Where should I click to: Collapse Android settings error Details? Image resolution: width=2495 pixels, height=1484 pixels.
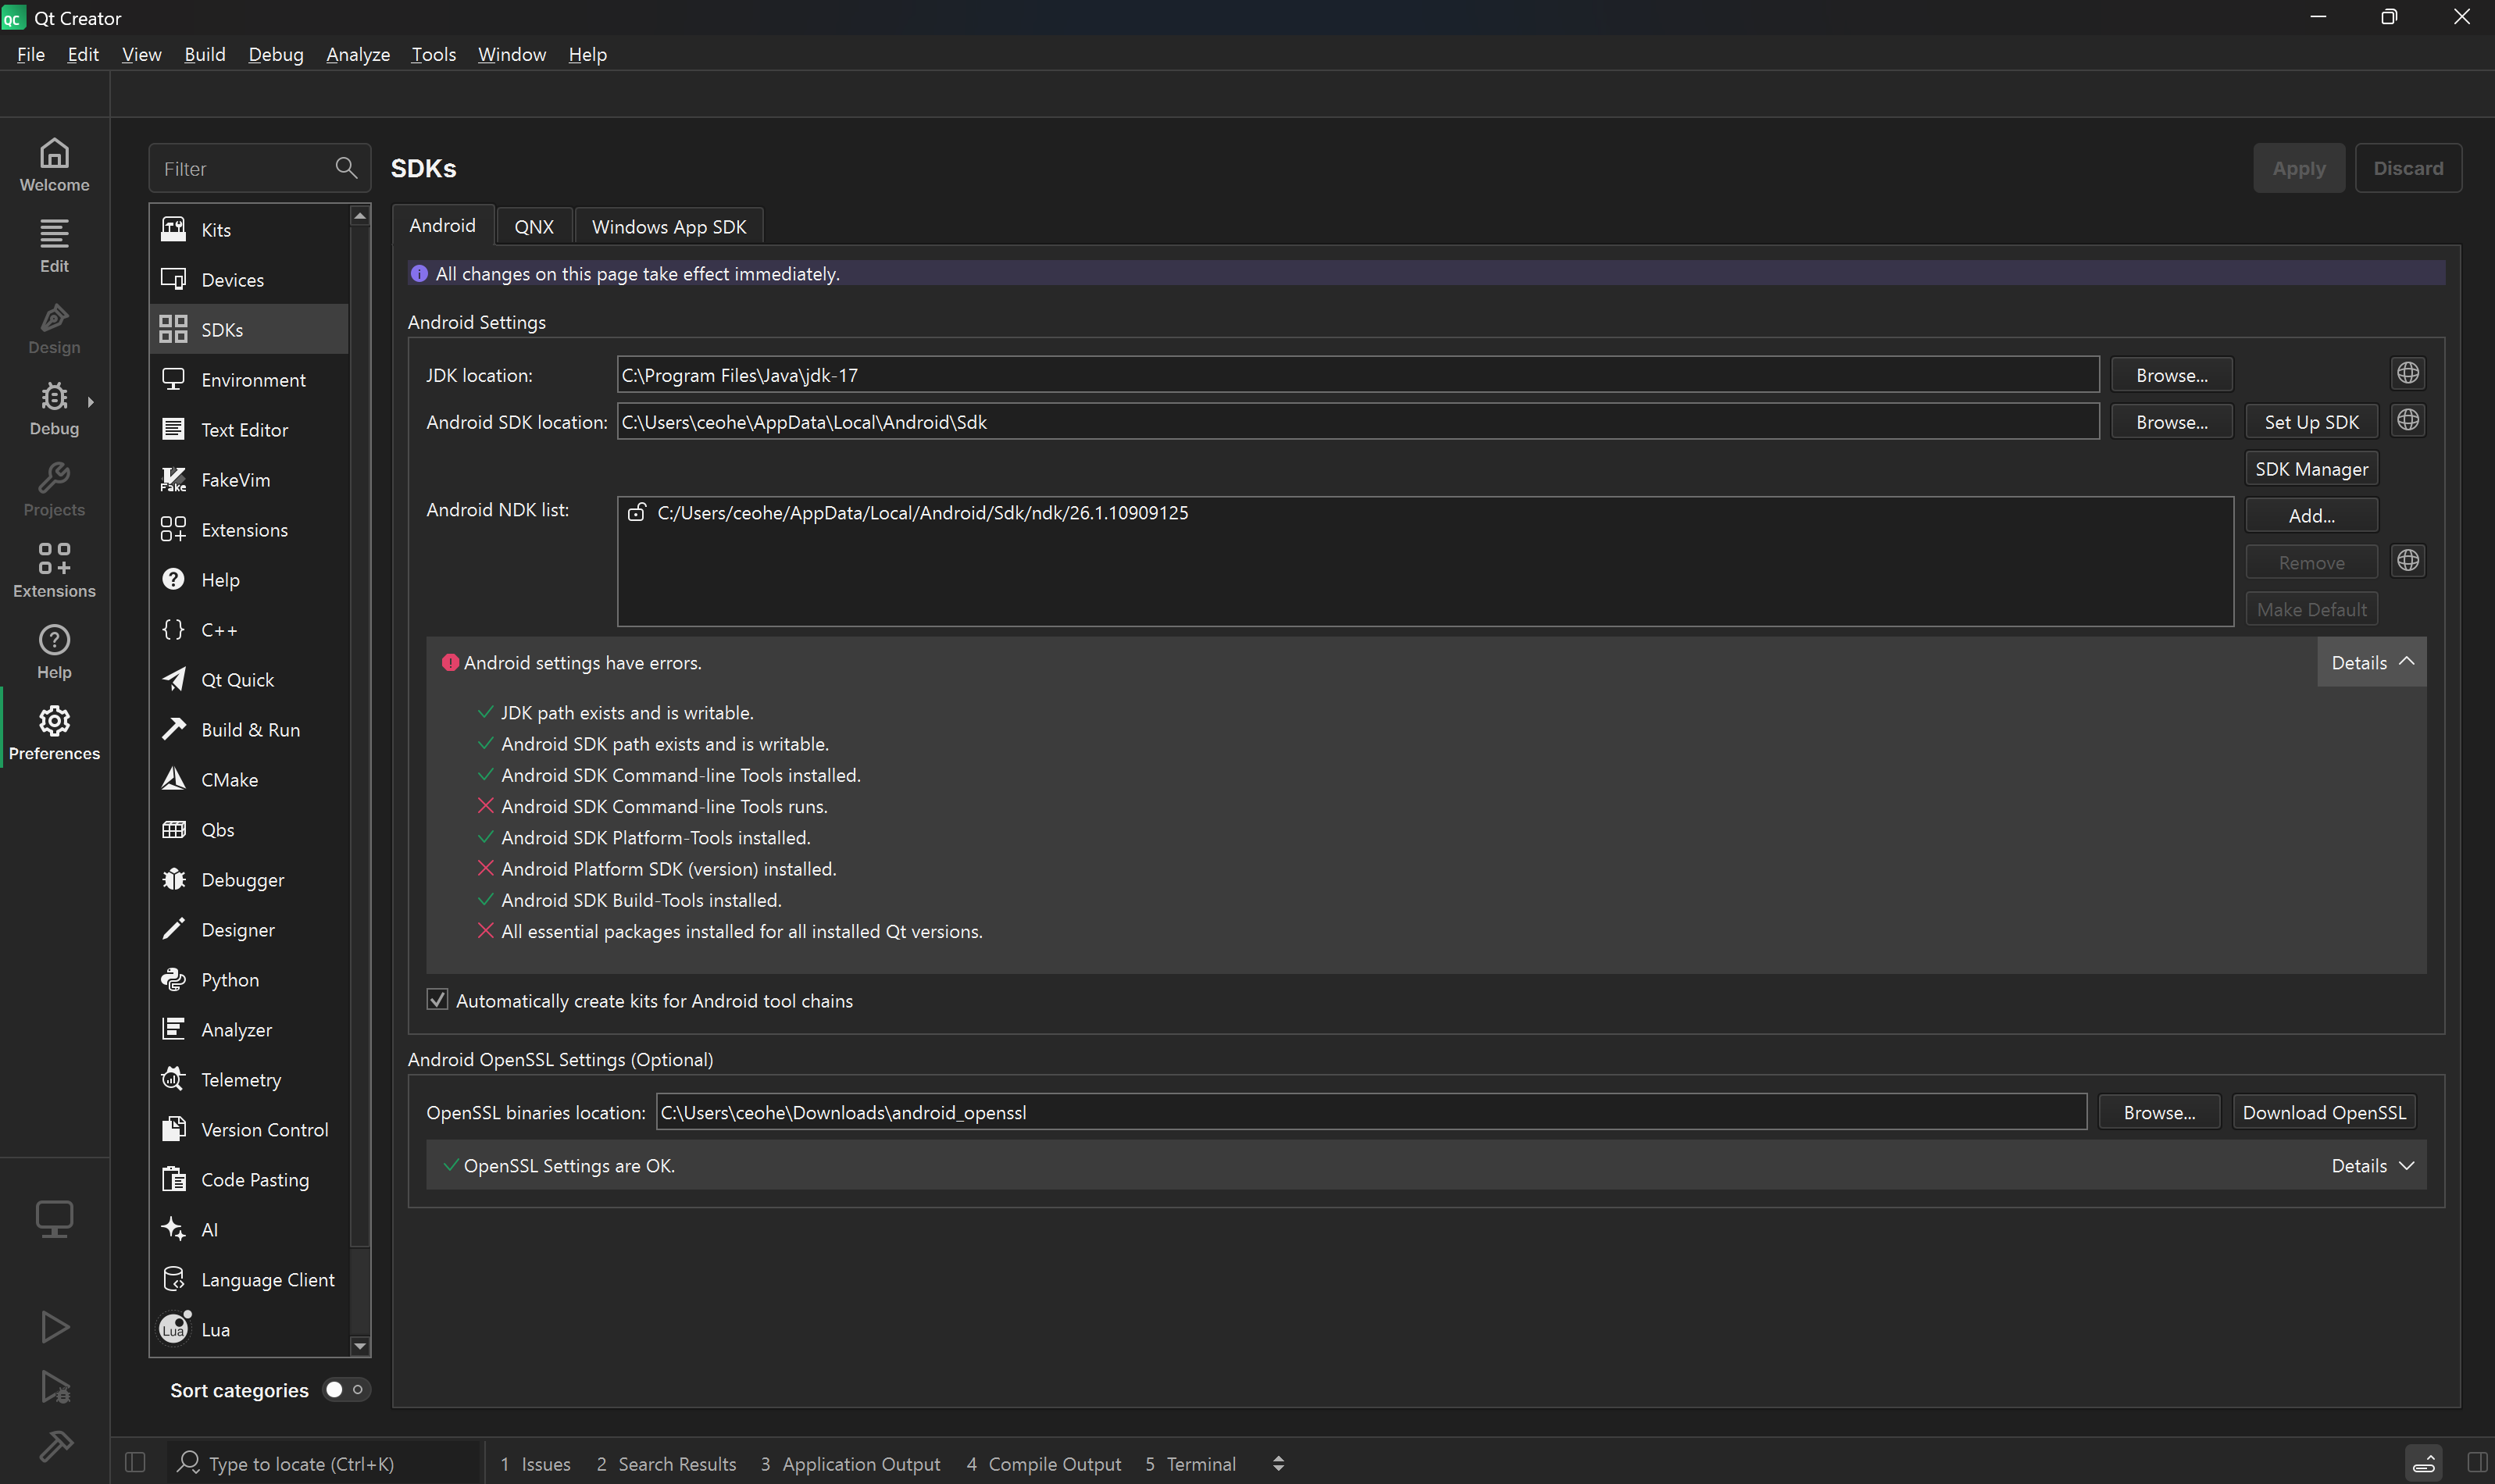[x=2371, y=662]
